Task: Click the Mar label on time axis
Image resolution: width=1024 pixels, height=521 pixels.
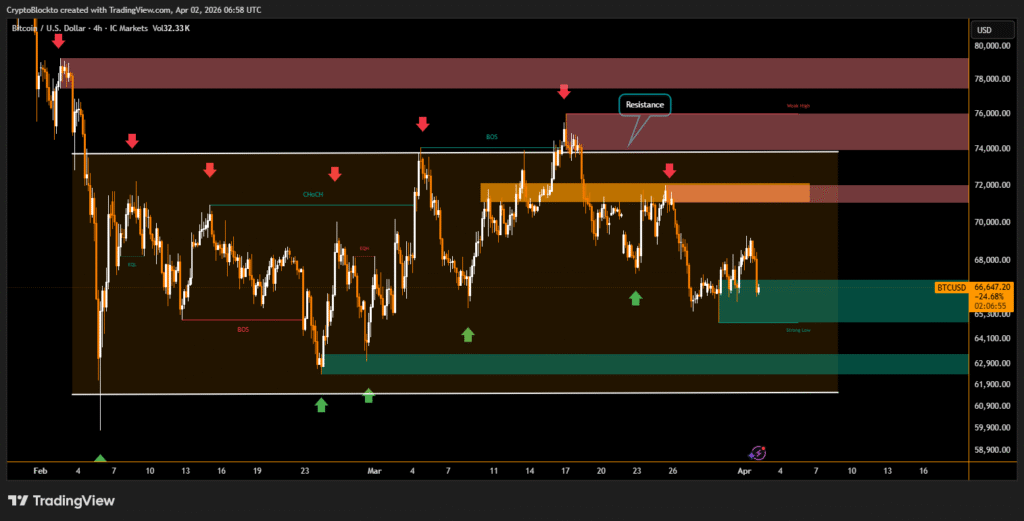Action: point(374,469)
